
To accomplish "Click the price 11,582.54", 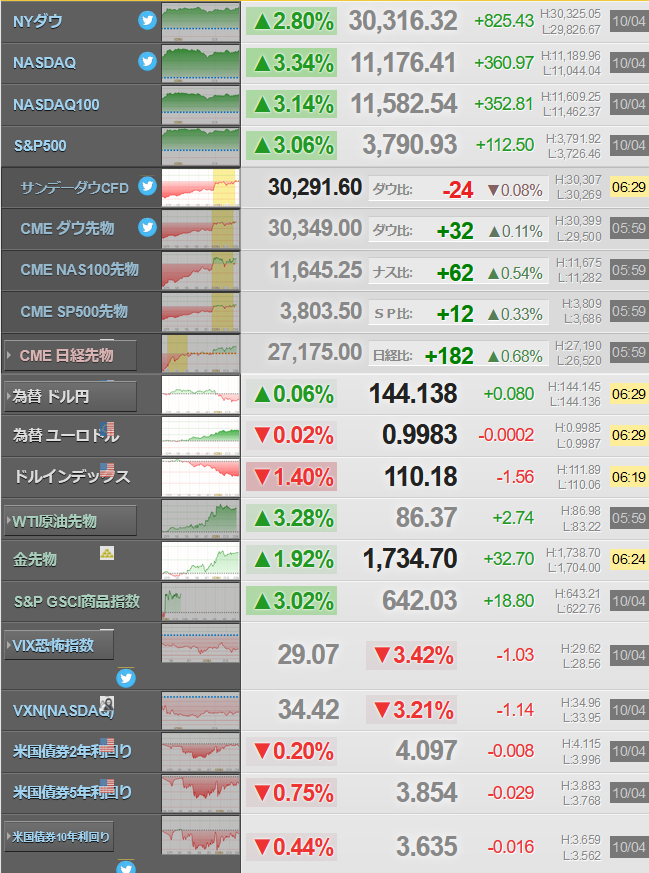I will [404, 104].
